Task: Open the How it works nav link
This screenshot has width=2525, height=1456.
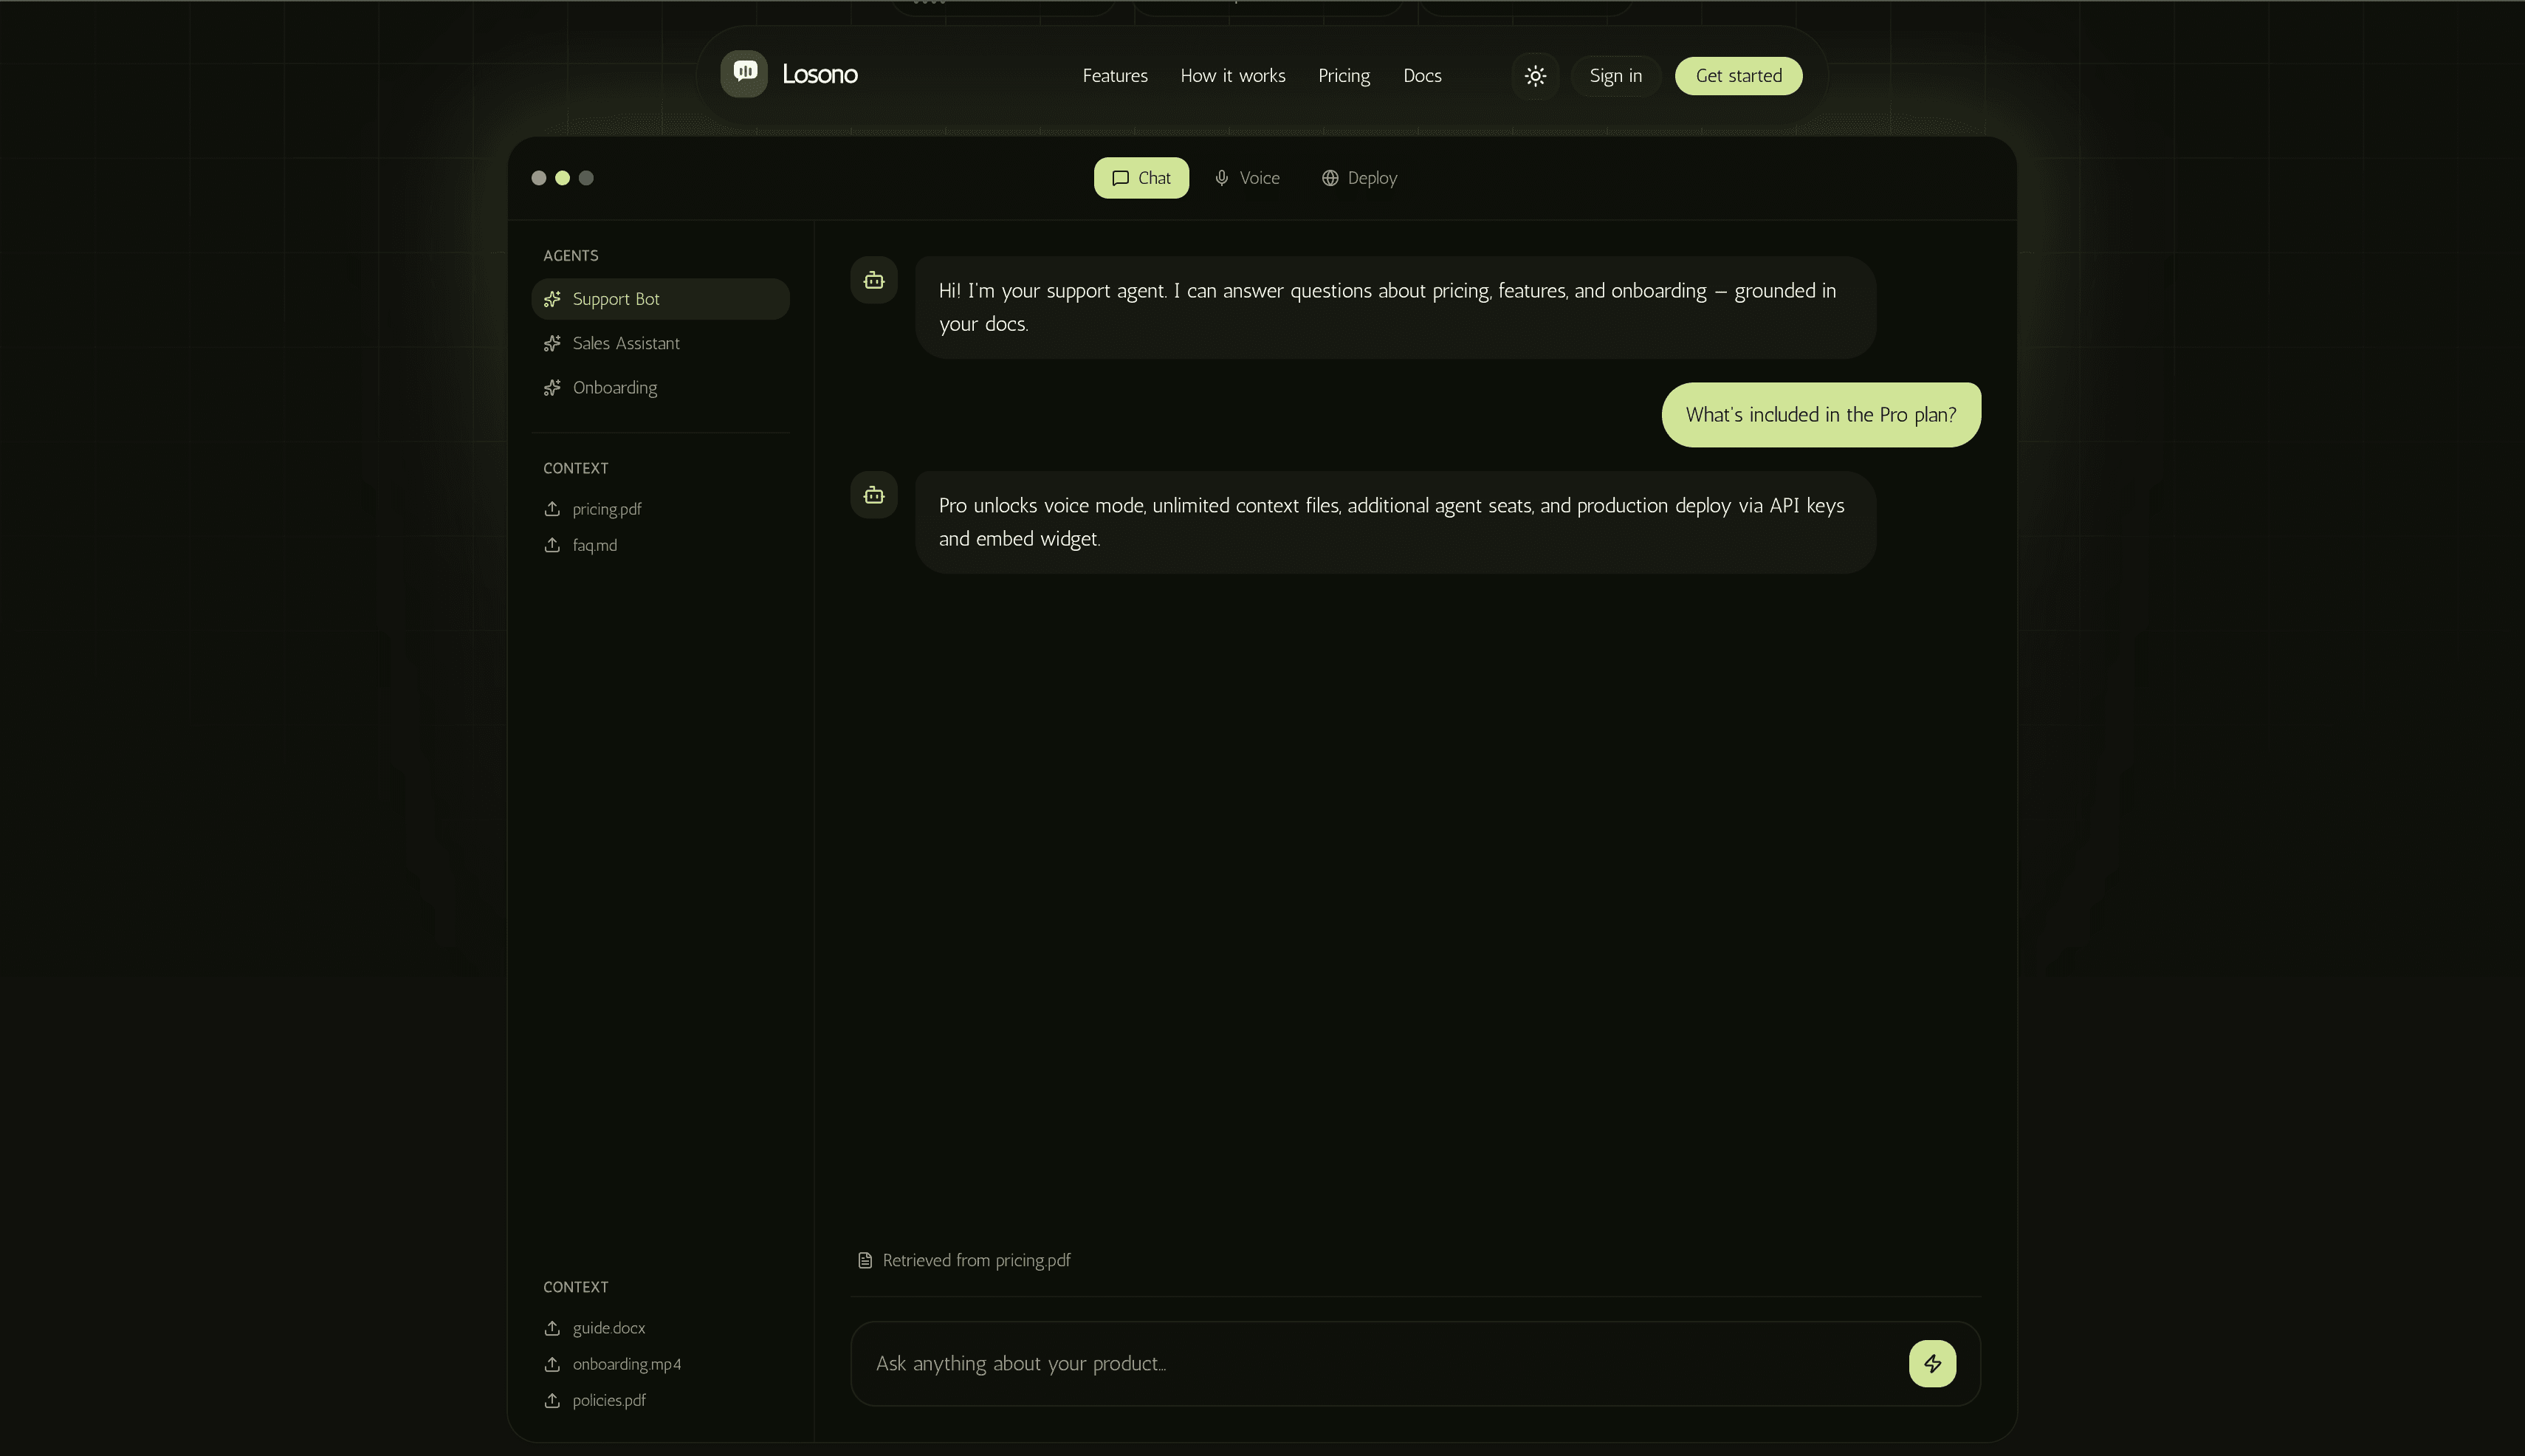Action: click(1233, 76)
